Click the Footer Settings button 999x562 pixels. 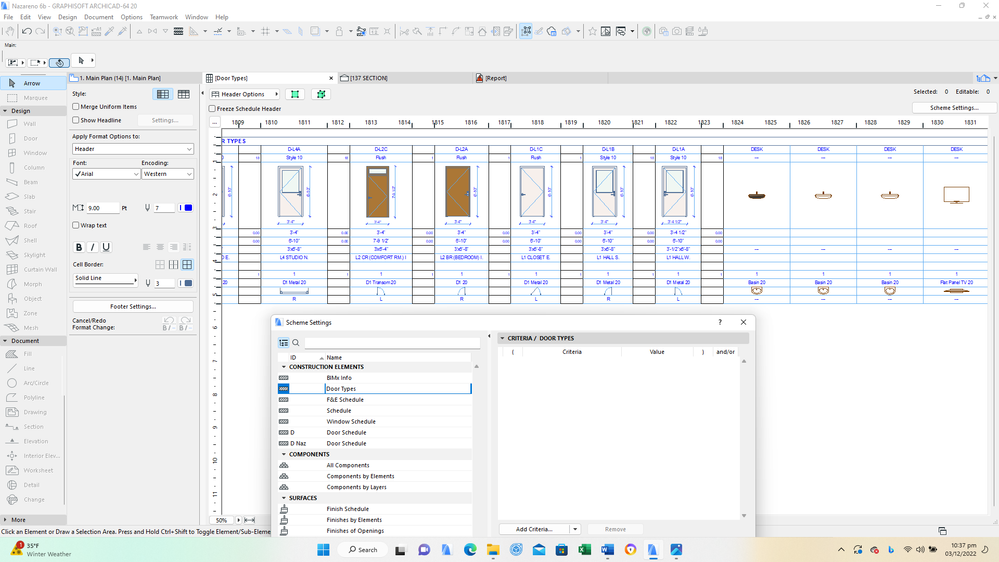point(133,306)
